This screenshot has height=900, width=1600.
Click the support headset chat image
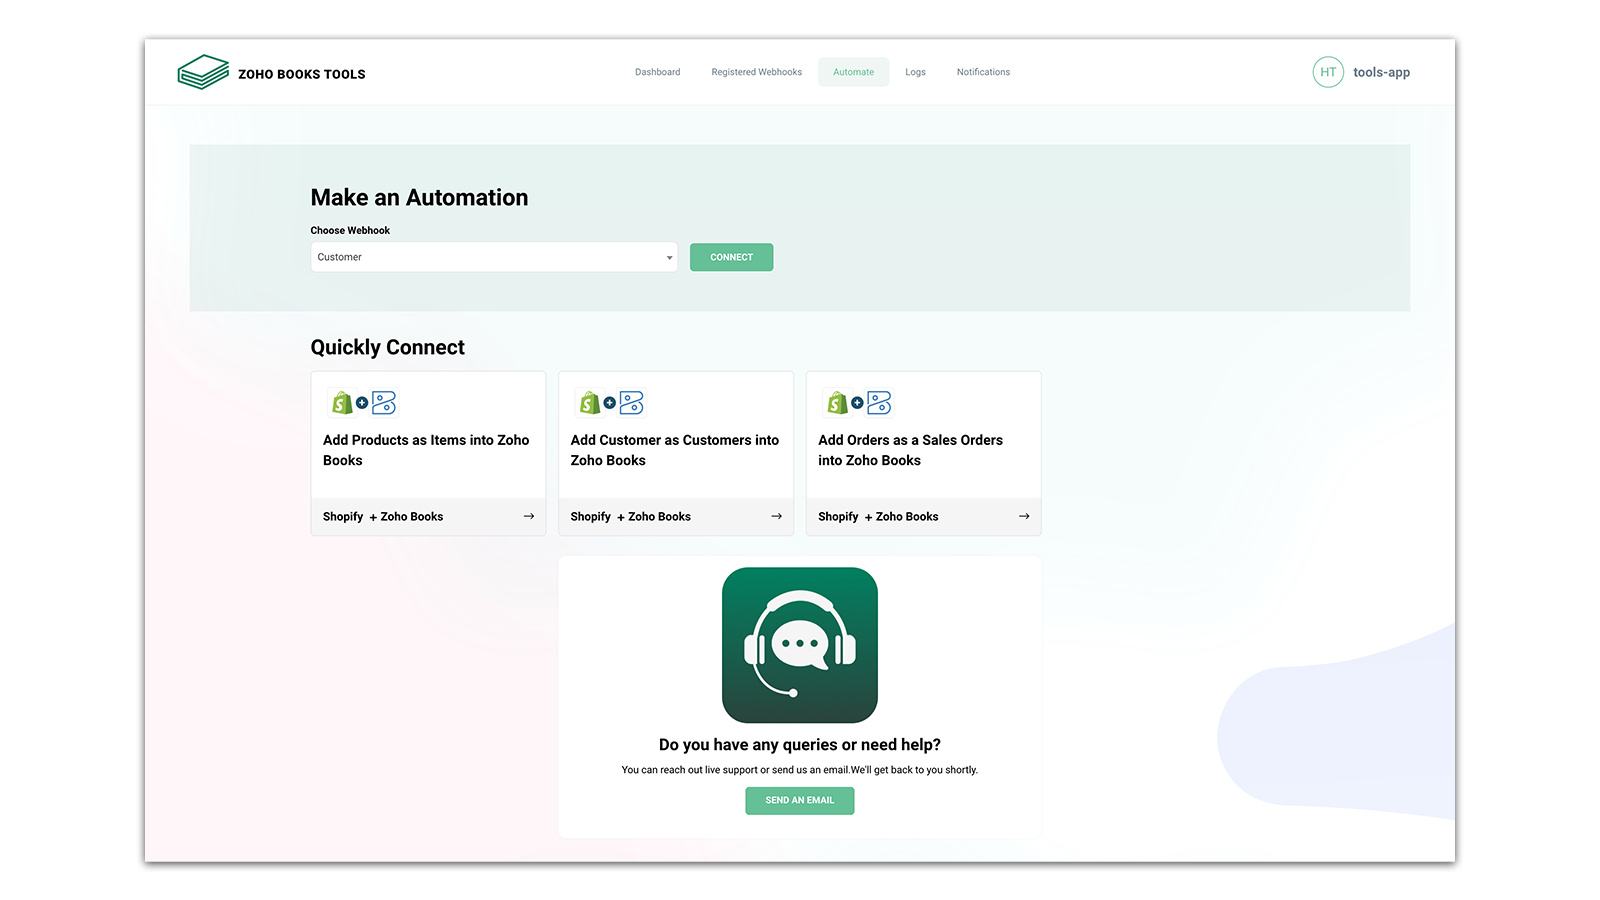click(800, 645)
